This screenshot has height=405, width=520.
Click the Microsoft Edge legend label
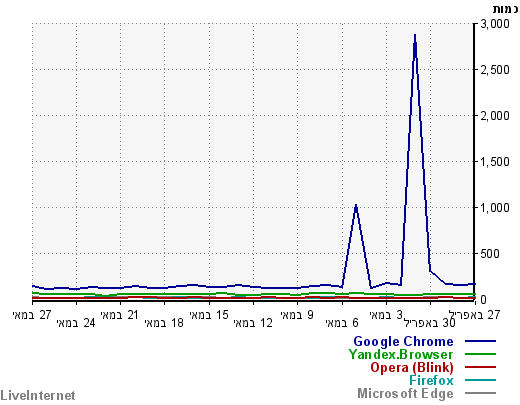click(x=405, y=393)
